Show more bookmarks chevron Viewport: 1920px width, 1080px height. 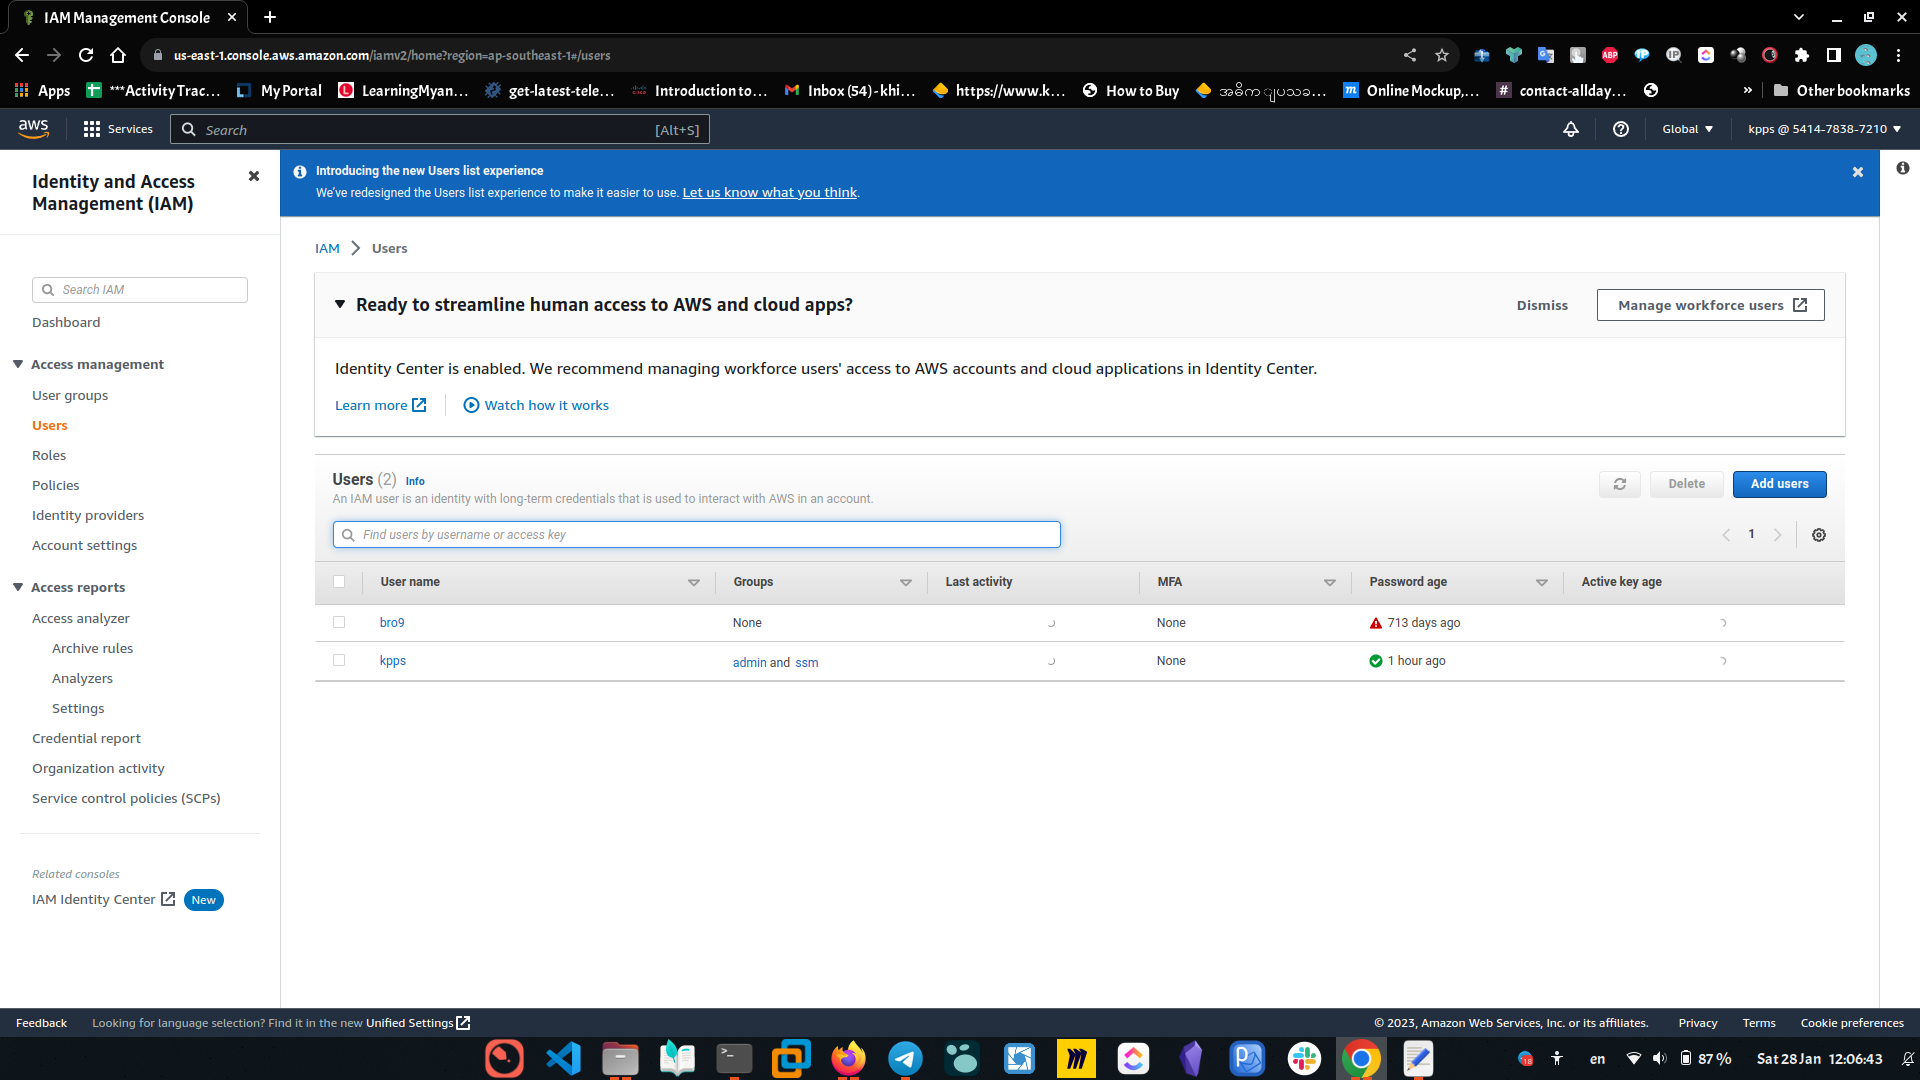1748,90
